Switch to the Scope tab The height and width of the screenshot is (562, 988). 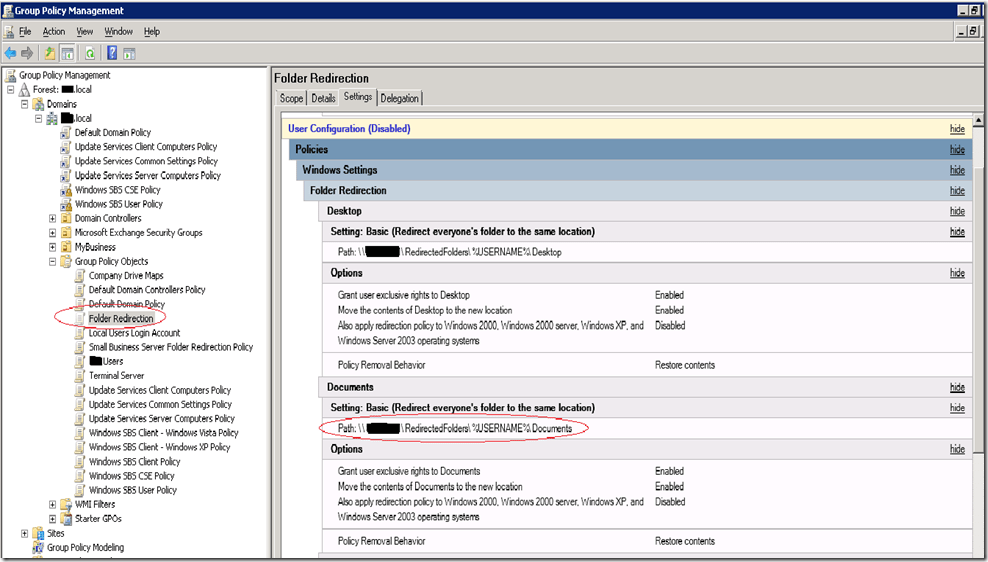tap(291, 98)
